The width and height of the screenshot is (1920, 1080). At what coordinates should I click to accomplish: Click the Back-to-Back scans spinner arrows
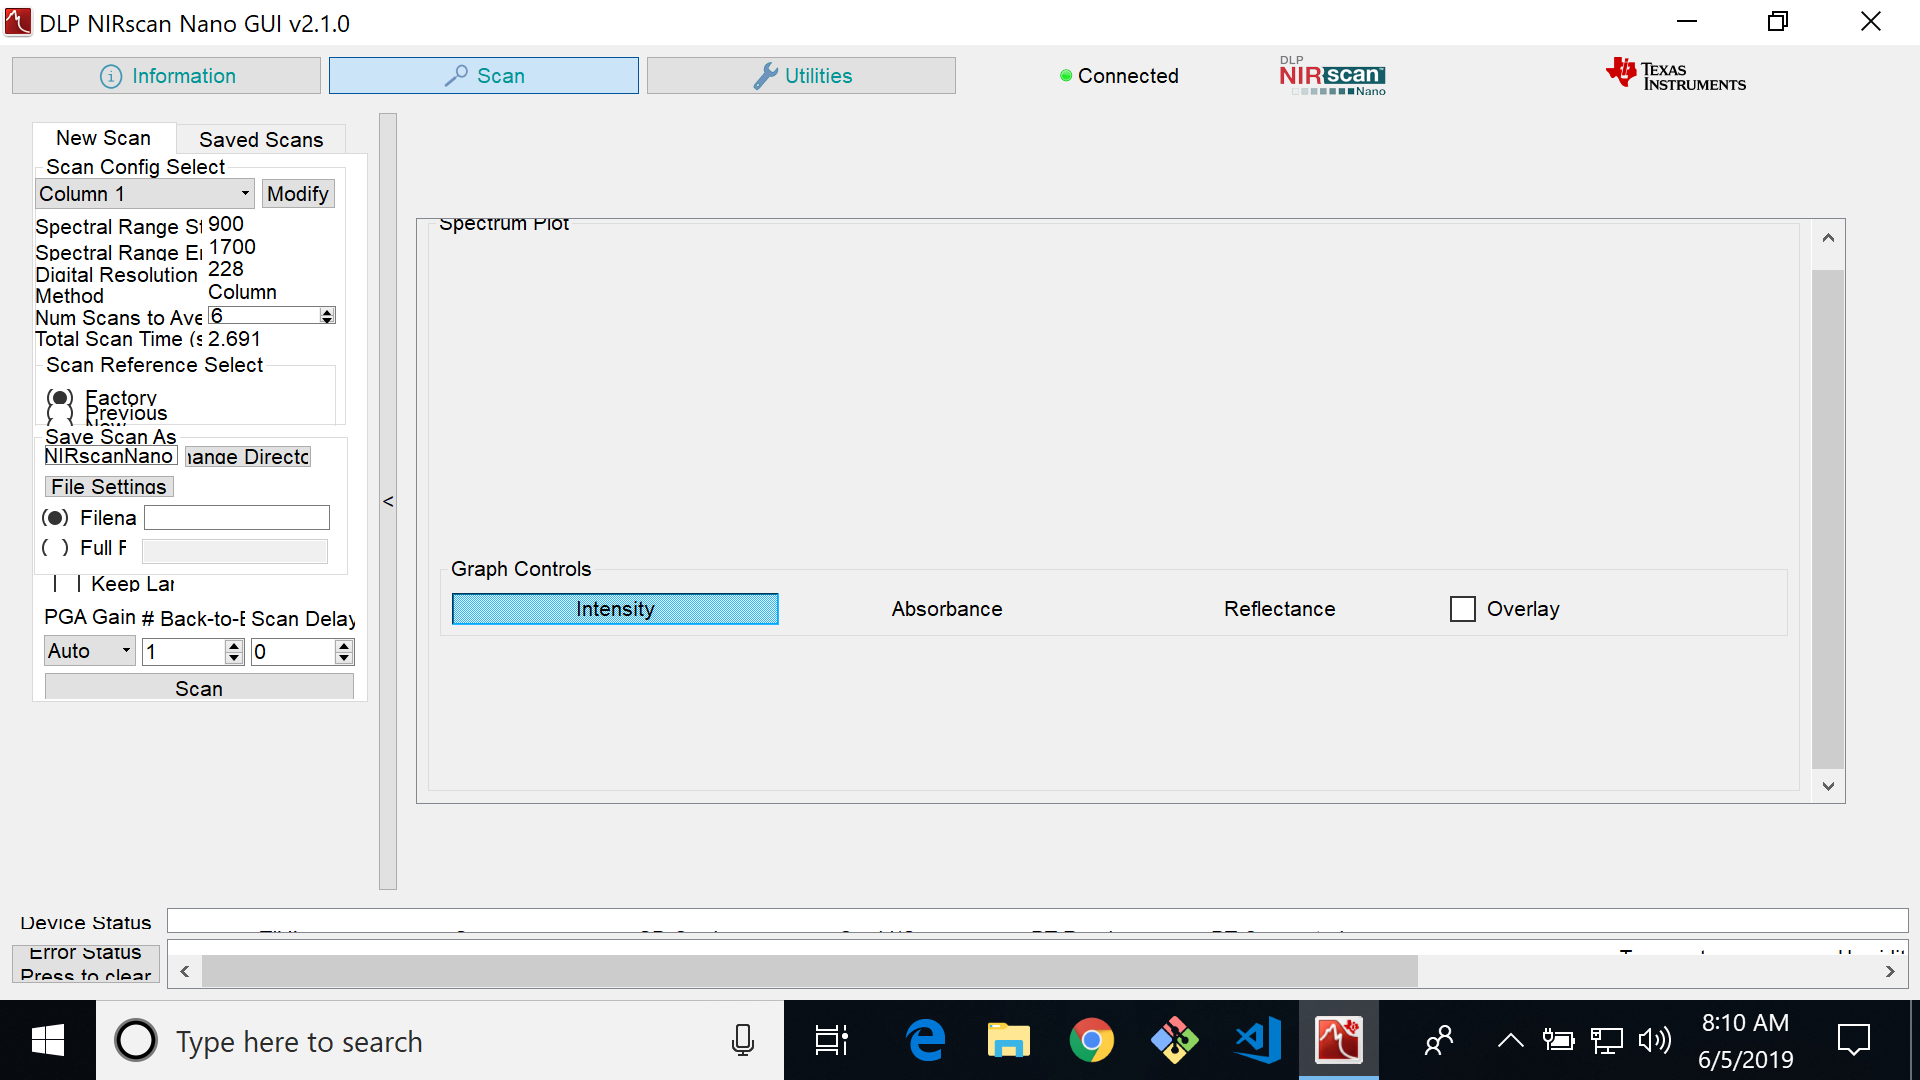click(234, 652)
